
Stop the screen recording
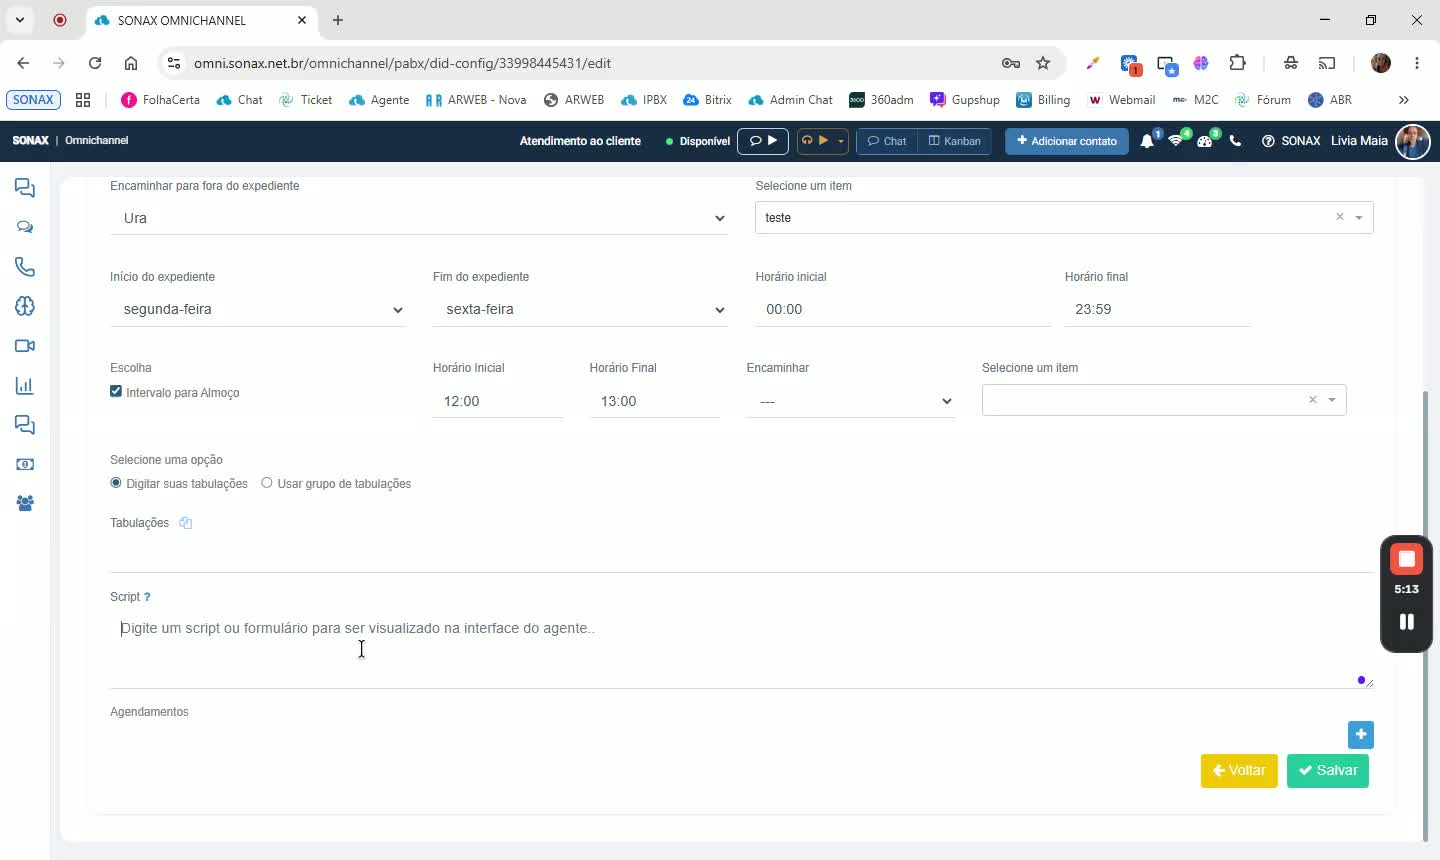[x=1406, y=559]
